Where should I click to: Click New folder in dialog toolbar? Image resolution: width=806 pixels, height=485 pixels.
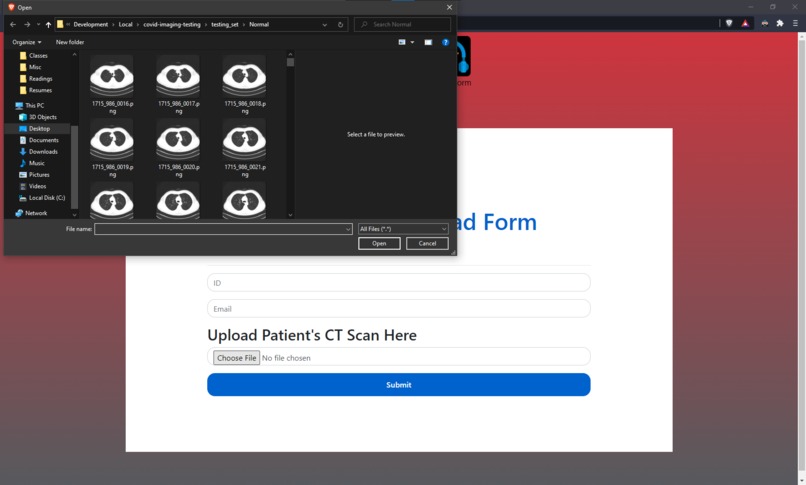pos(70,42)
